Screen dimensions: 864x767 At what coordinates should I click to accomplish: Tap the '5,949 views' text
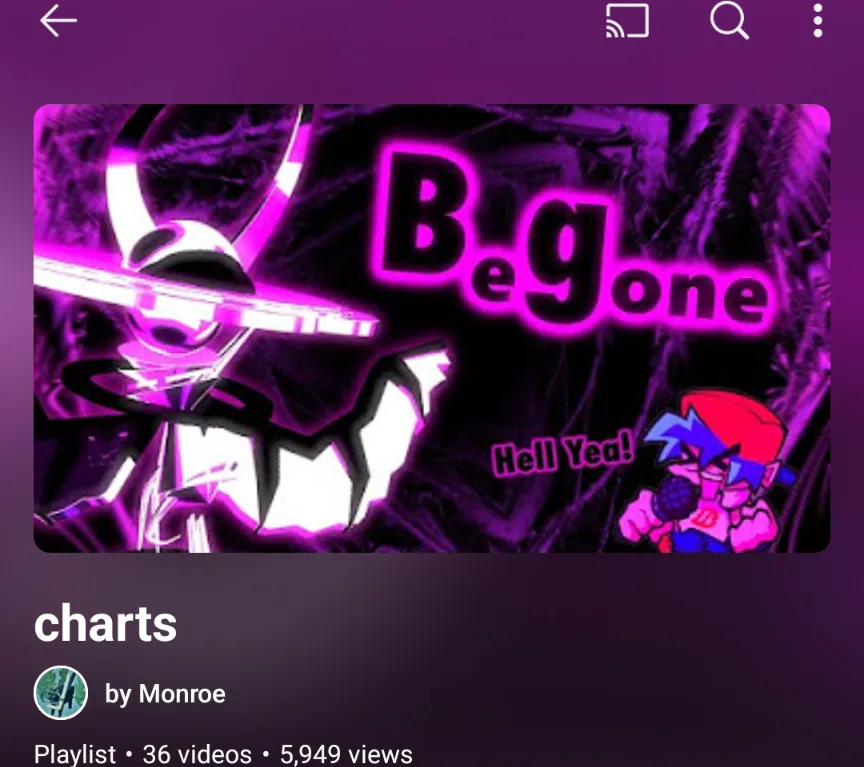click(346, 754)
